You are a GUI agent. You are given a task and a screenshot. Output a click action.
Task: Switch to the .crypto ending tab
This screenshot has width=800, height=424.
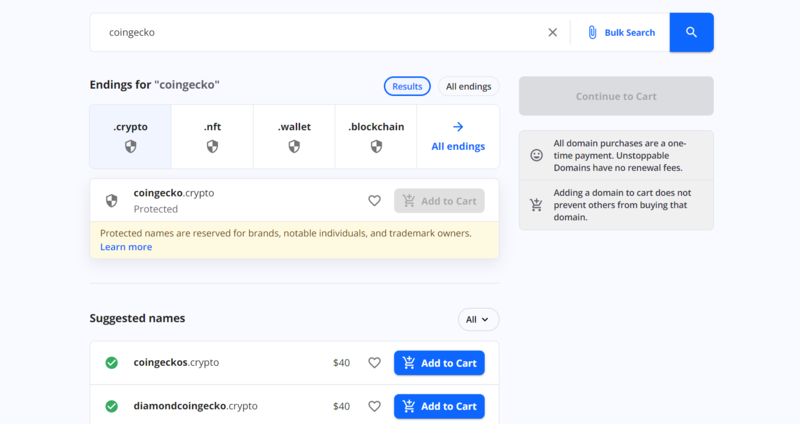tap(130, 136)
